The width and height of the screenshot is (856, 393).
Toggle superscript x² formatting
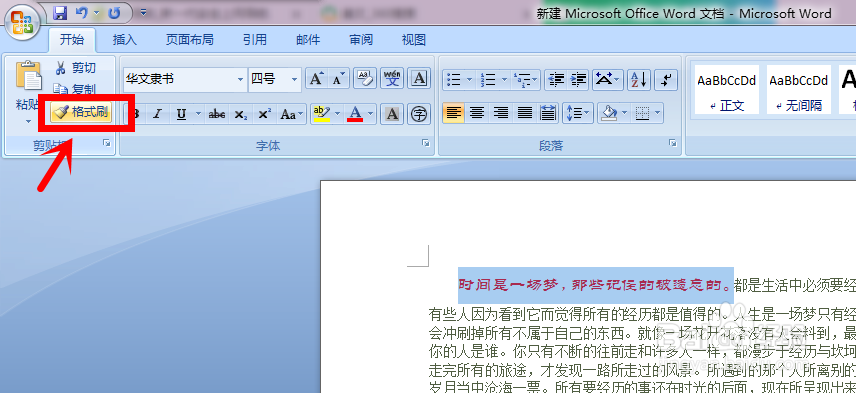264,114
